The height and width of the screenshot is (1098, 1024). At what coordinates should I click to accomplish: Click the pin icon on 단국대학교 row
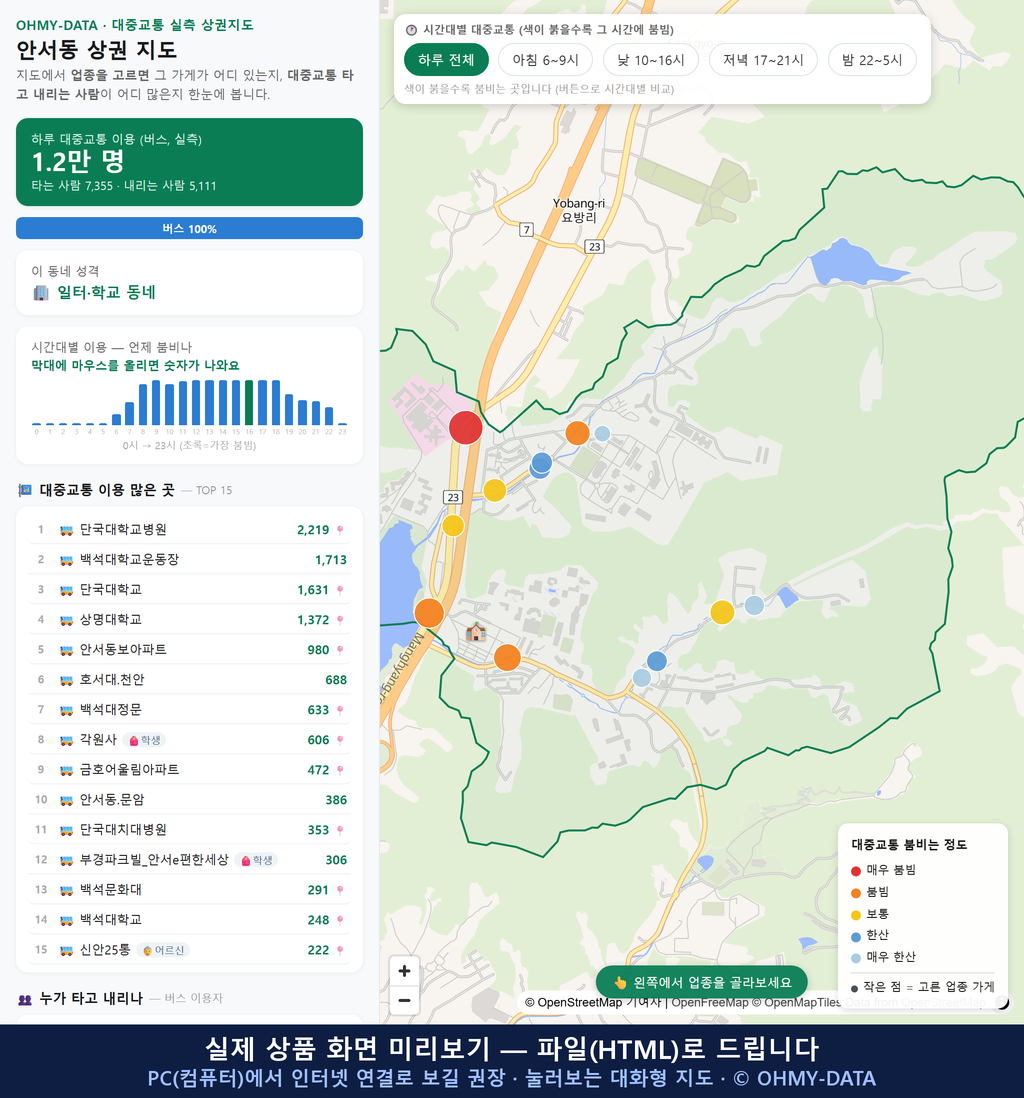[340, 590]
